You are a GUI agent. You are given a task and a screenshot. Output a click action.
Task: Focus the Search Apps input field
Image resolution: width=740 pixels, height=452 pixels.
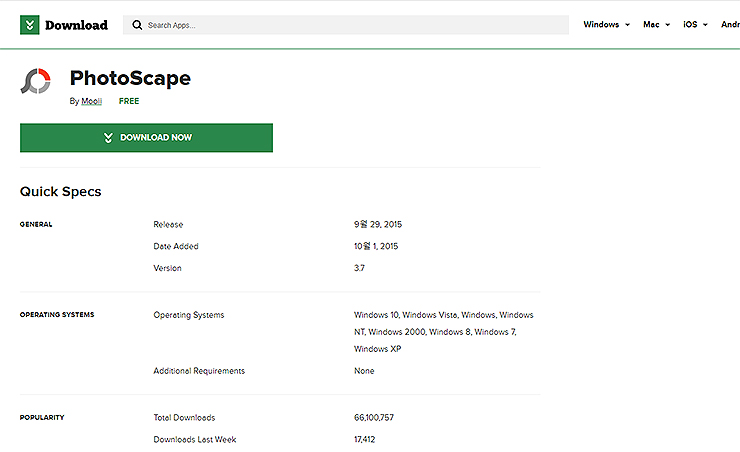coord(345,25)
